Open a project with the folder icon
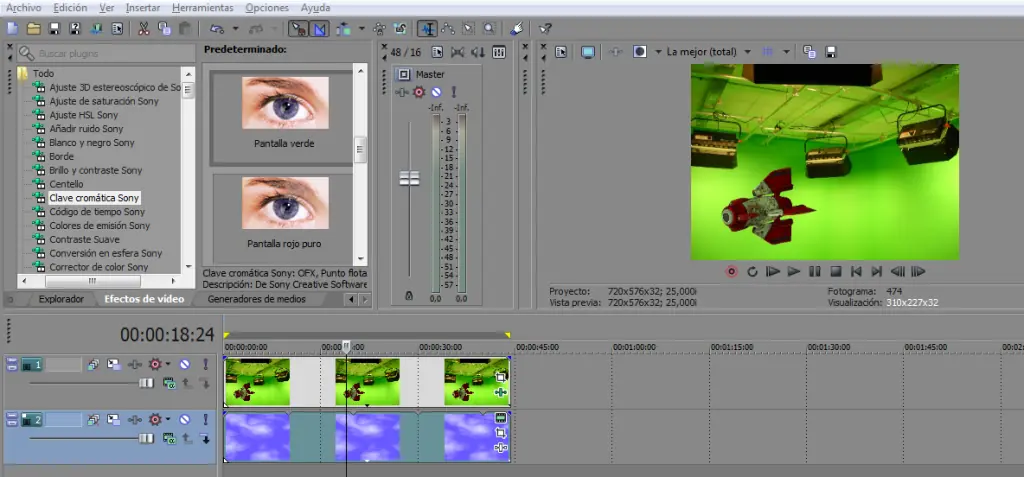This screenshot has height=477, width=1024. pyautogui.click(x=33, y=29)
